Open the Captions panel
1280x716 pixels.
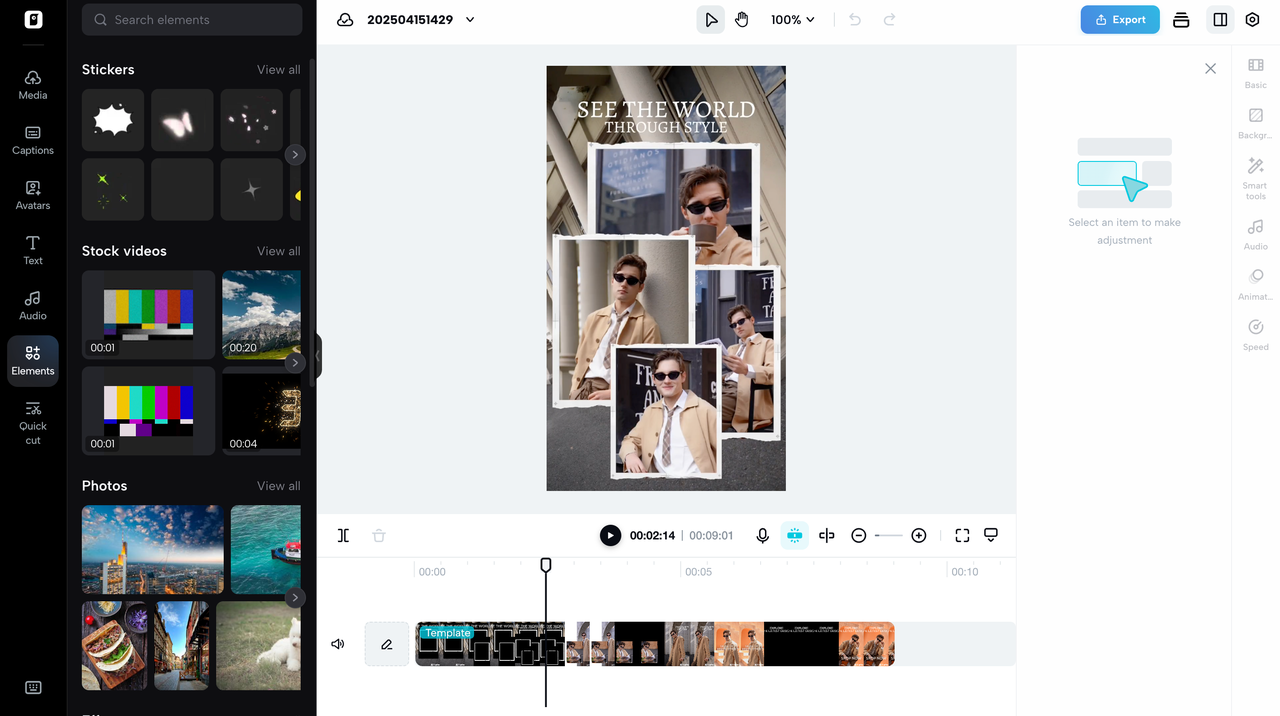click(x=32, y=140)
